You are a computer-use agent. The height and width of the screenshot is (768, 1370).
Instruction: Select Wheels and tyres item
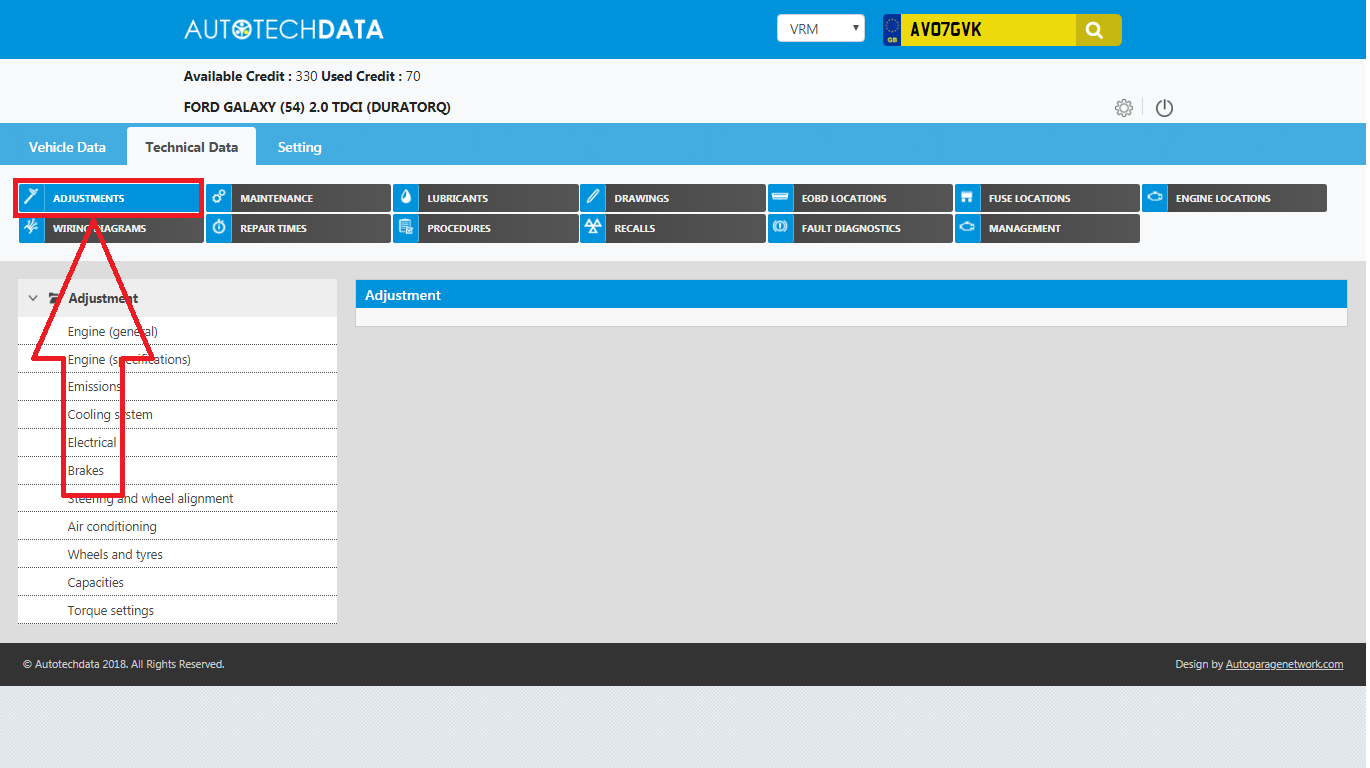click(177, 555)
